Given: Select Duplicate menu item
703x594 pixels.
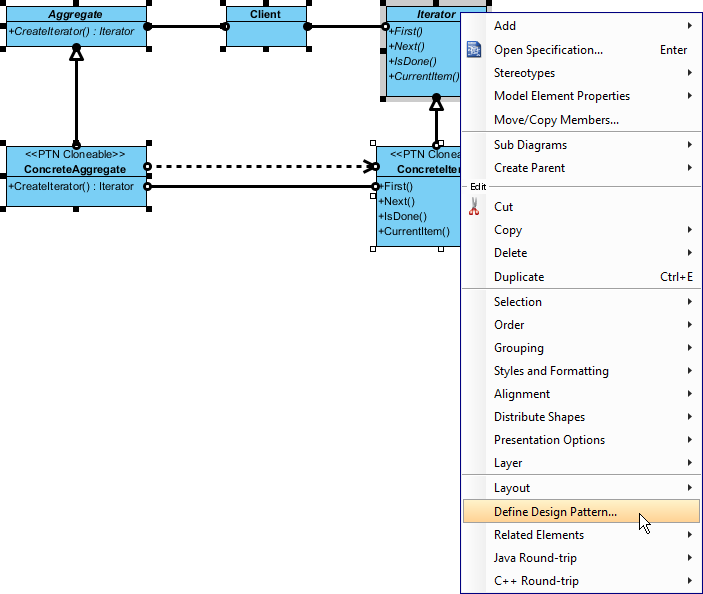Looking at the screenshot, I should click(x=581, y=277).
